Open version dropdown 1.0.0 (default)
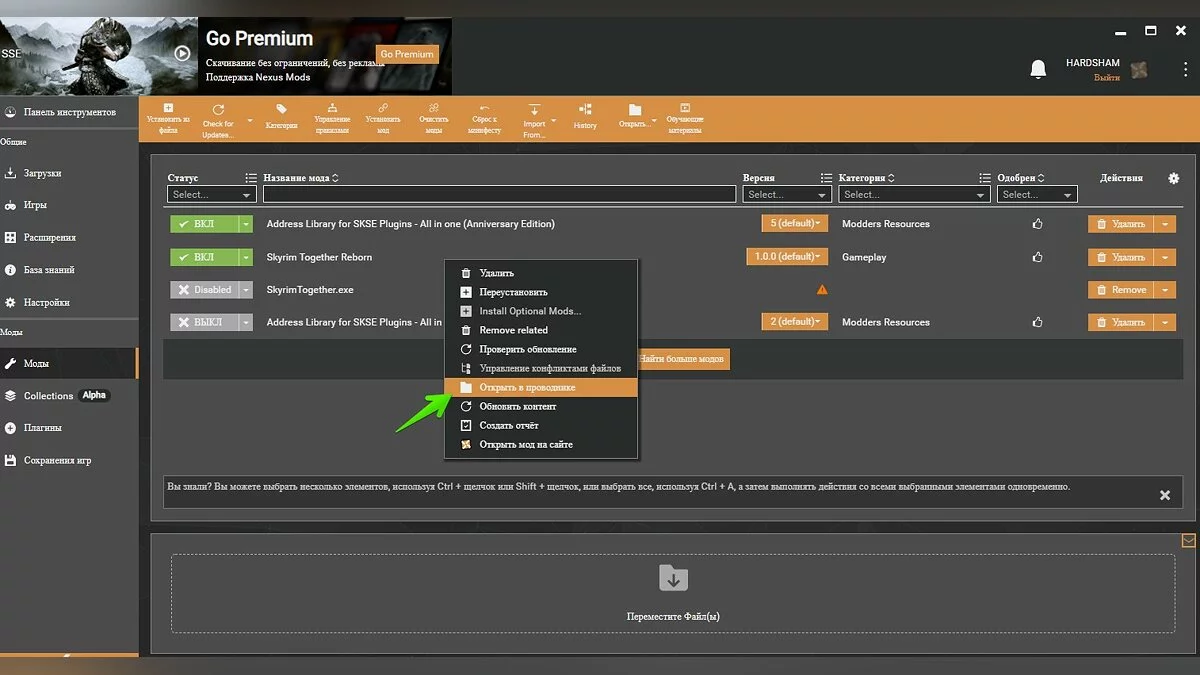Viewport: 1200px width, 675px height. (787, 257)
